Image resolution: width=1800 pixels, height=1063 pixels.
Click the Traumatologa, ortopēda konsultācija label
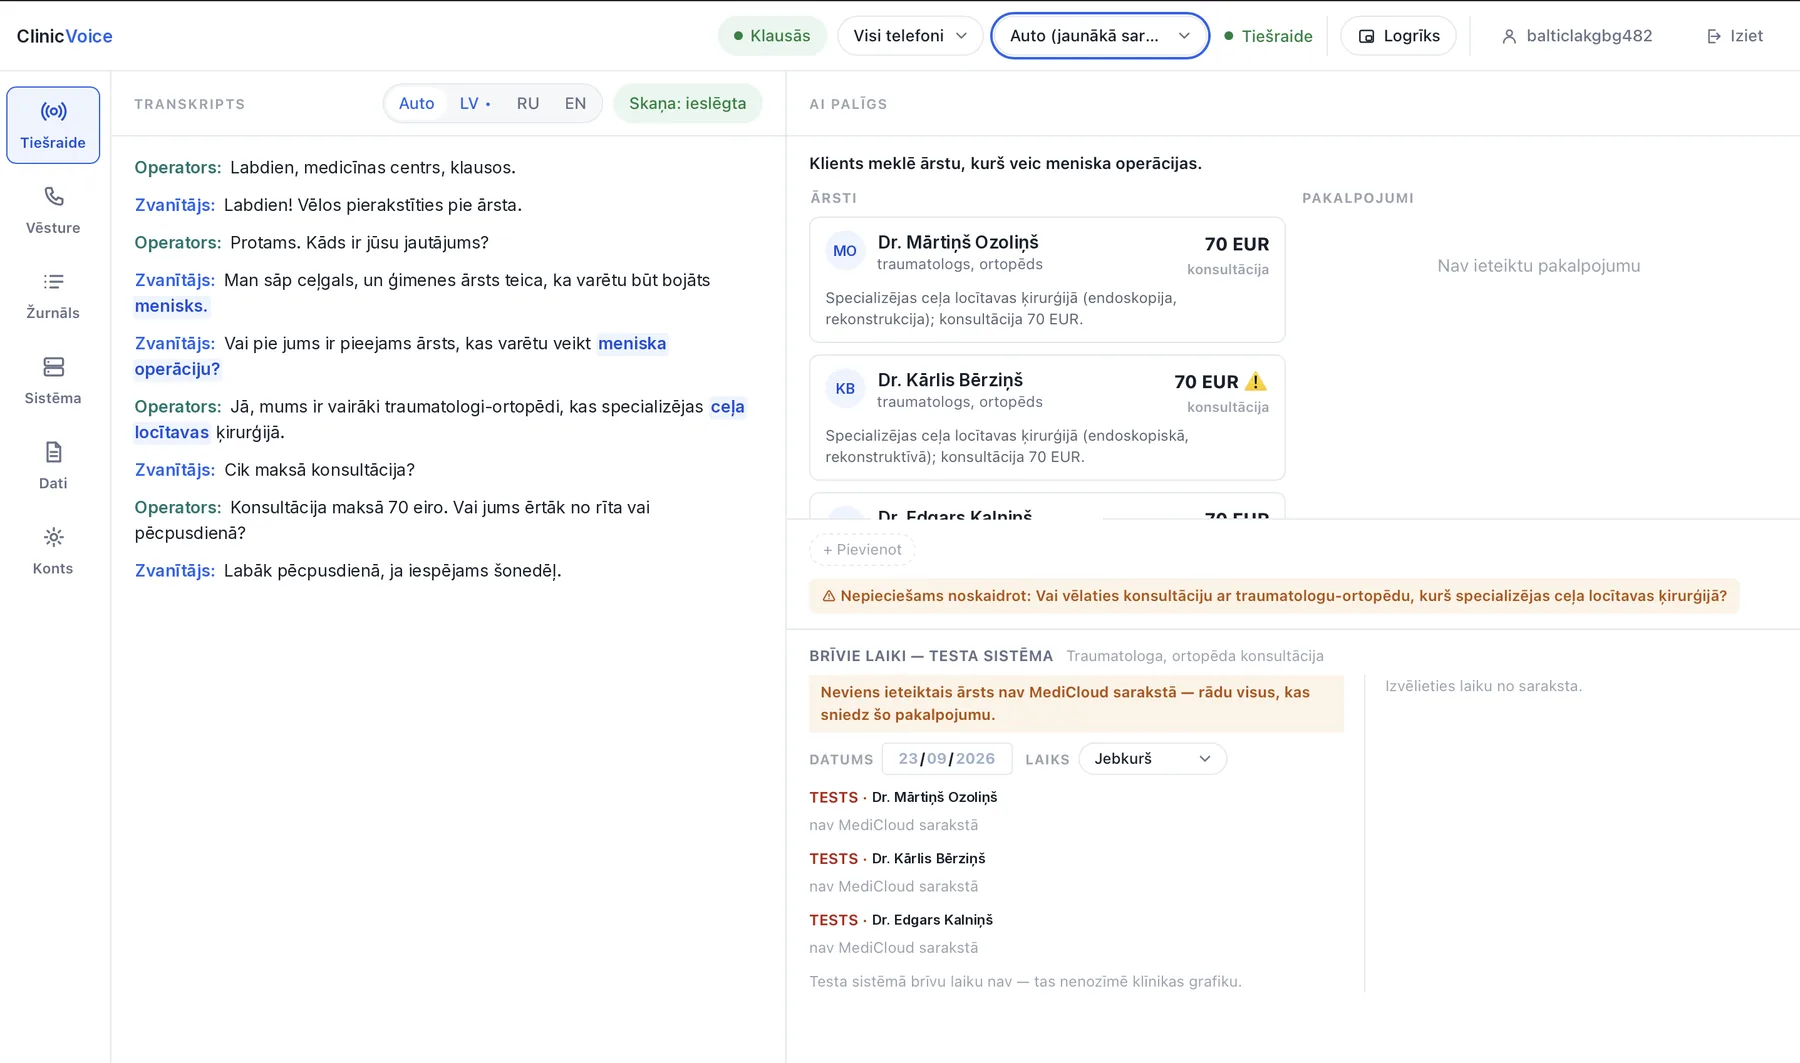click(1194, 656)
